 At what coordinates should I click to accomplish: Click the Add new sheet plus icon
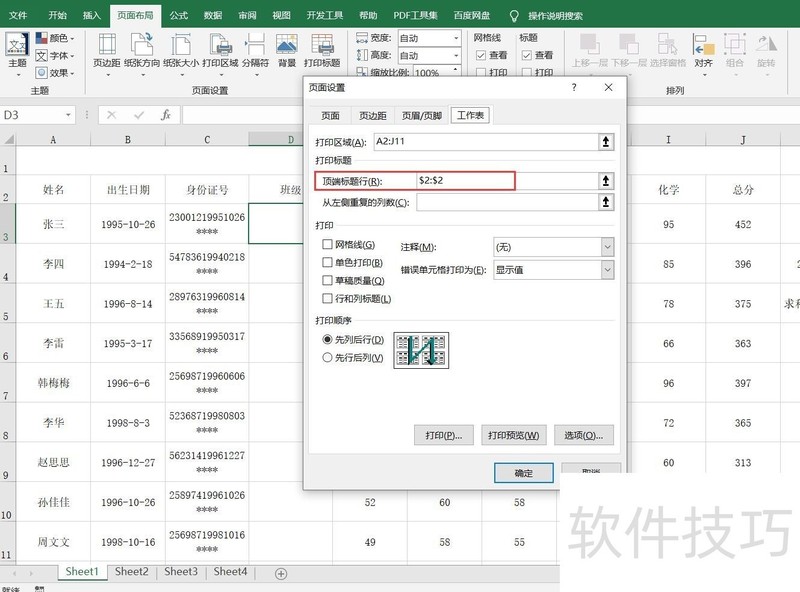(x=281, y=574)
